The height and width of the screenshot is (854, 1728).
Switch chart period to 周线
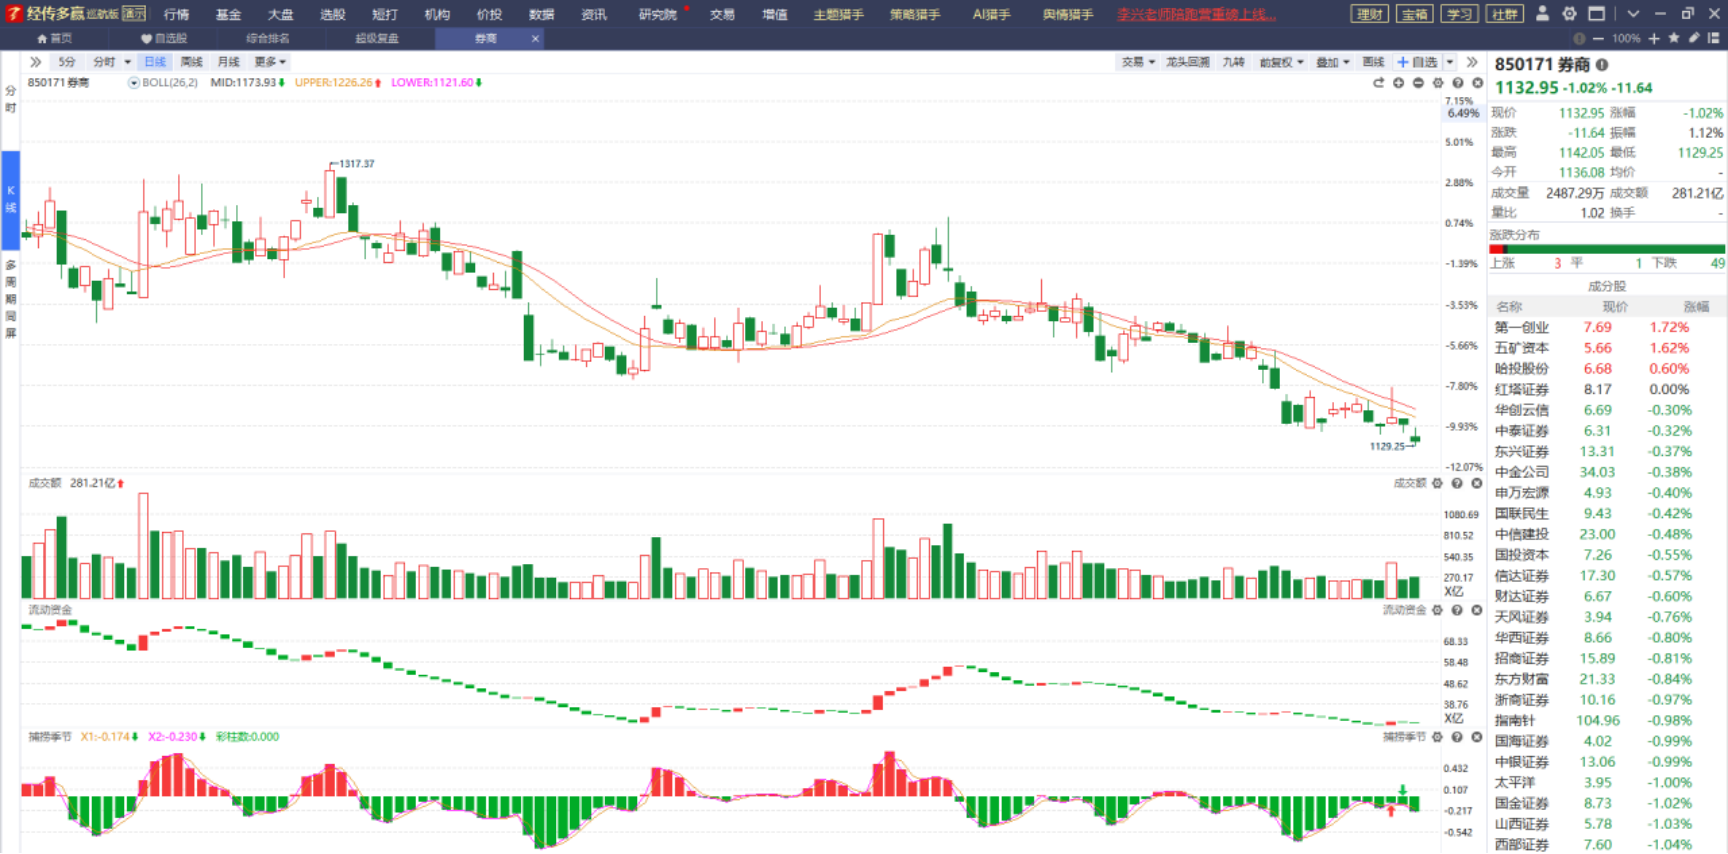click(191, 62)
